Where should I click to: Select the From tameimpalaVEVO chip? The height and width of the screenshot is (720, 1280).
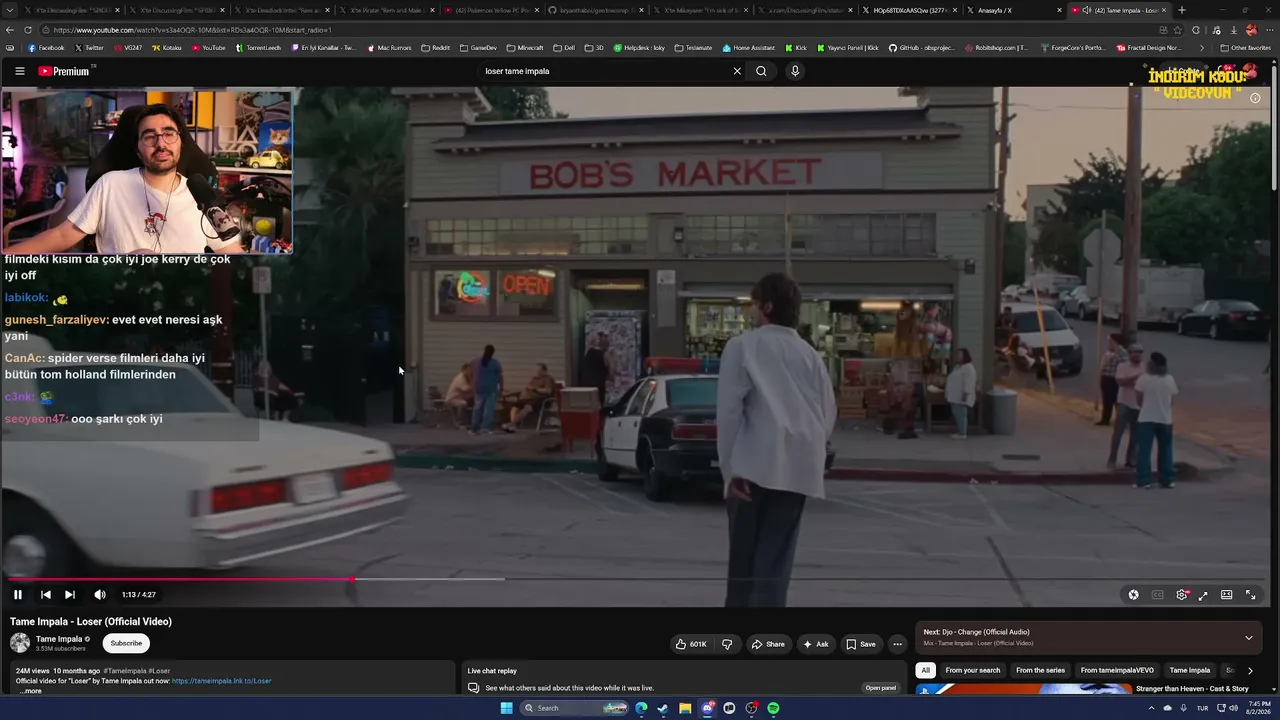click(1117, 670)
